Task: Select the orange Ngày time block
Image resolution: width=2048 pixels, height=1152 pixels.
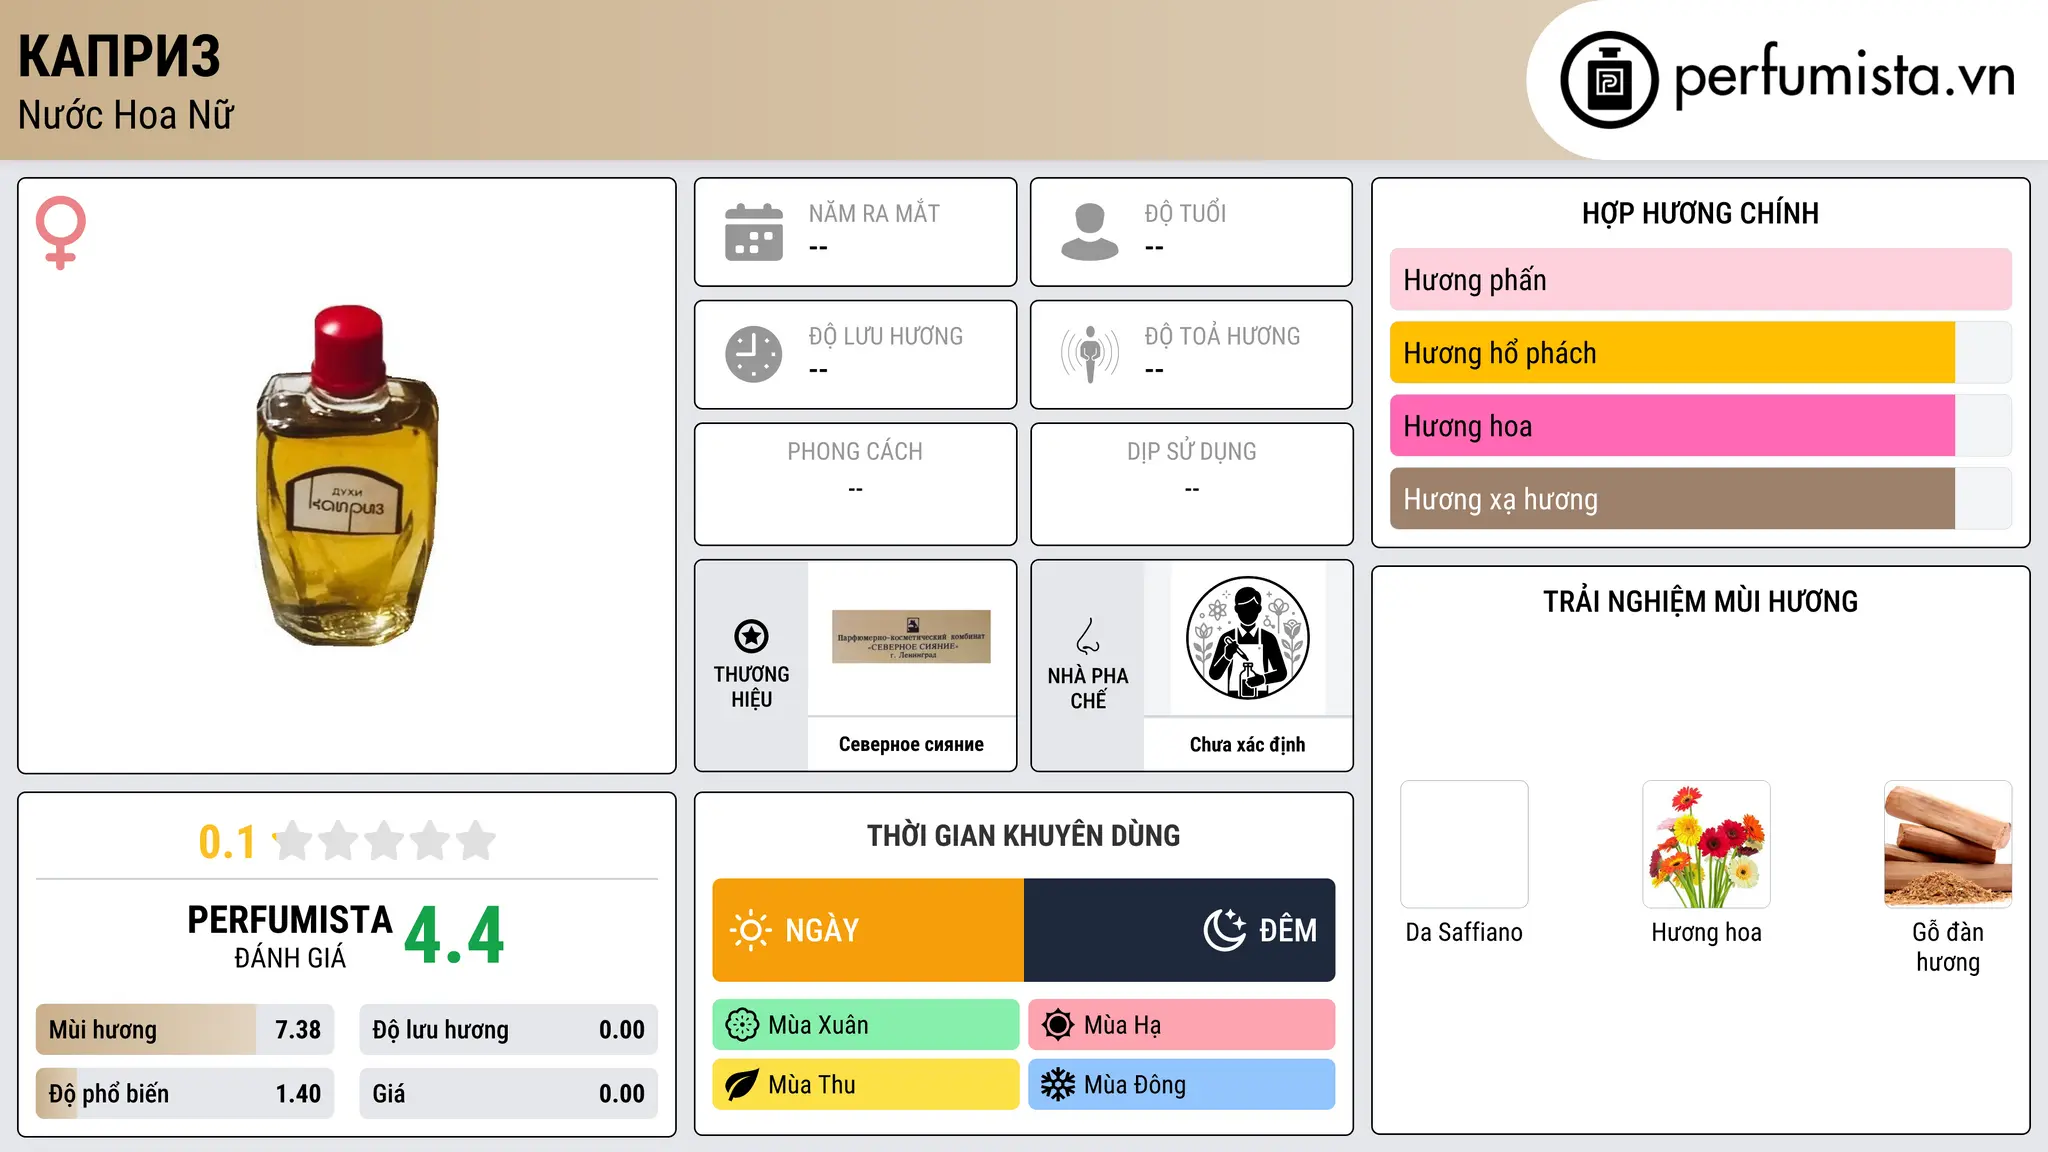Action: (x=868, y=930)
